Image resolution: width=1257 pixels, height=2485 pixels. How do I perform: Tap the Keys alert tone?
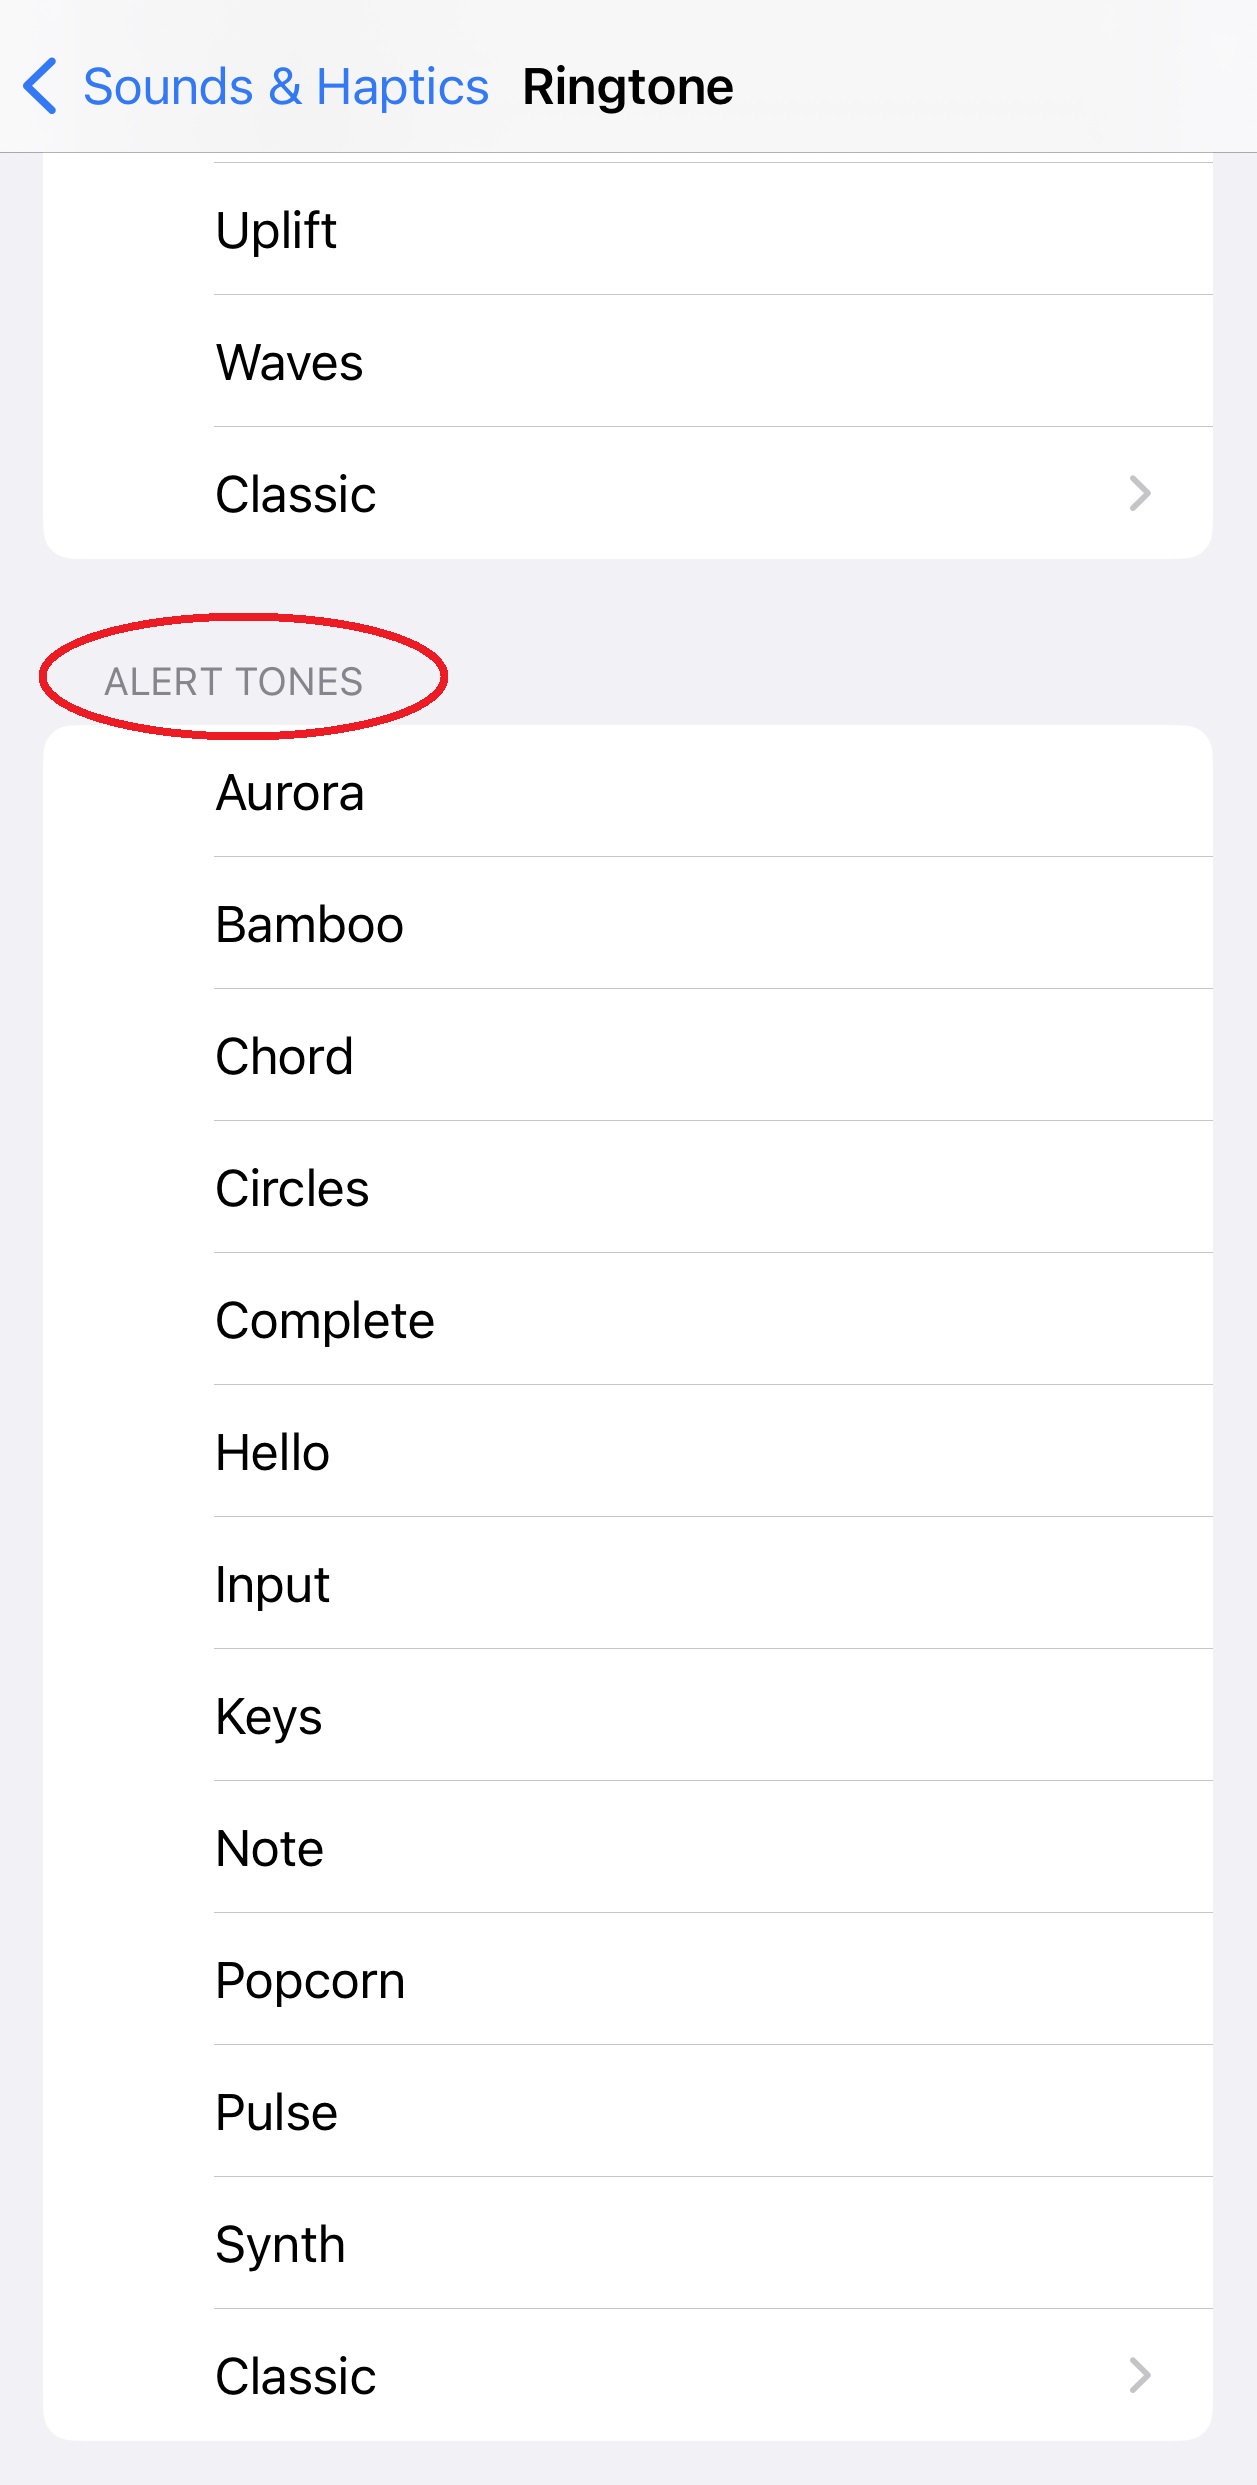click(628, 1716)
